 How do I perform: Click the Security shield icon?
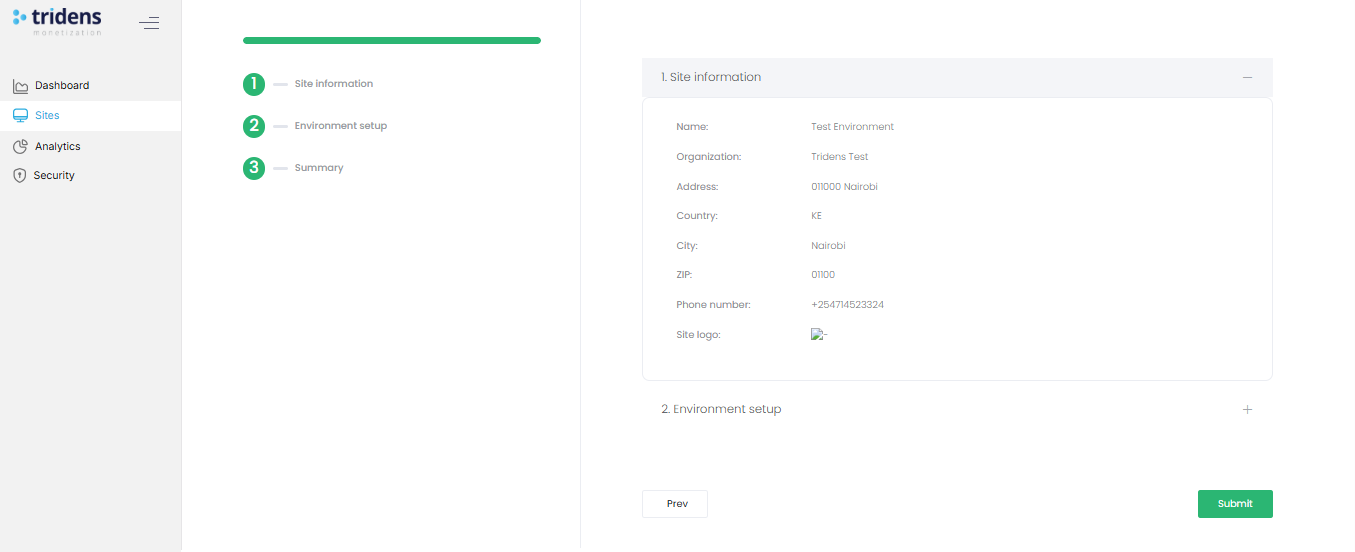[x=20, y=176]
